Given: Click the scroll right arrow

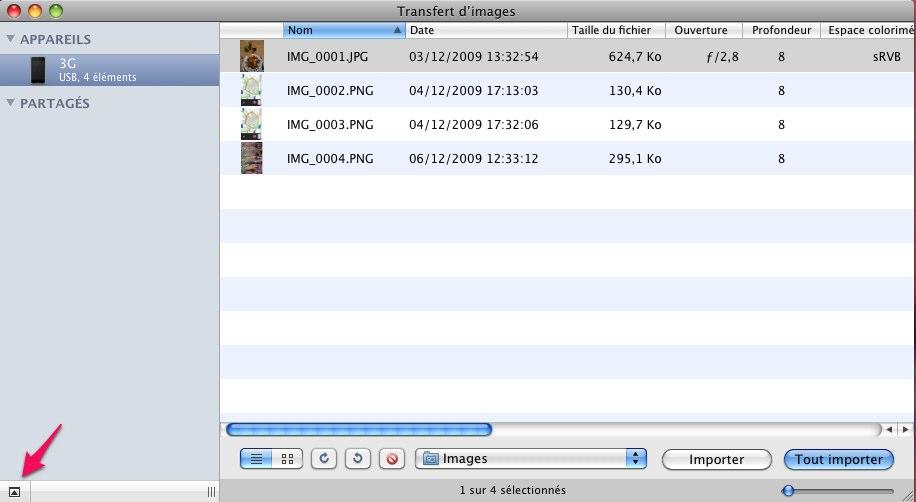Looking at the screenshot, I should (905, 430).
